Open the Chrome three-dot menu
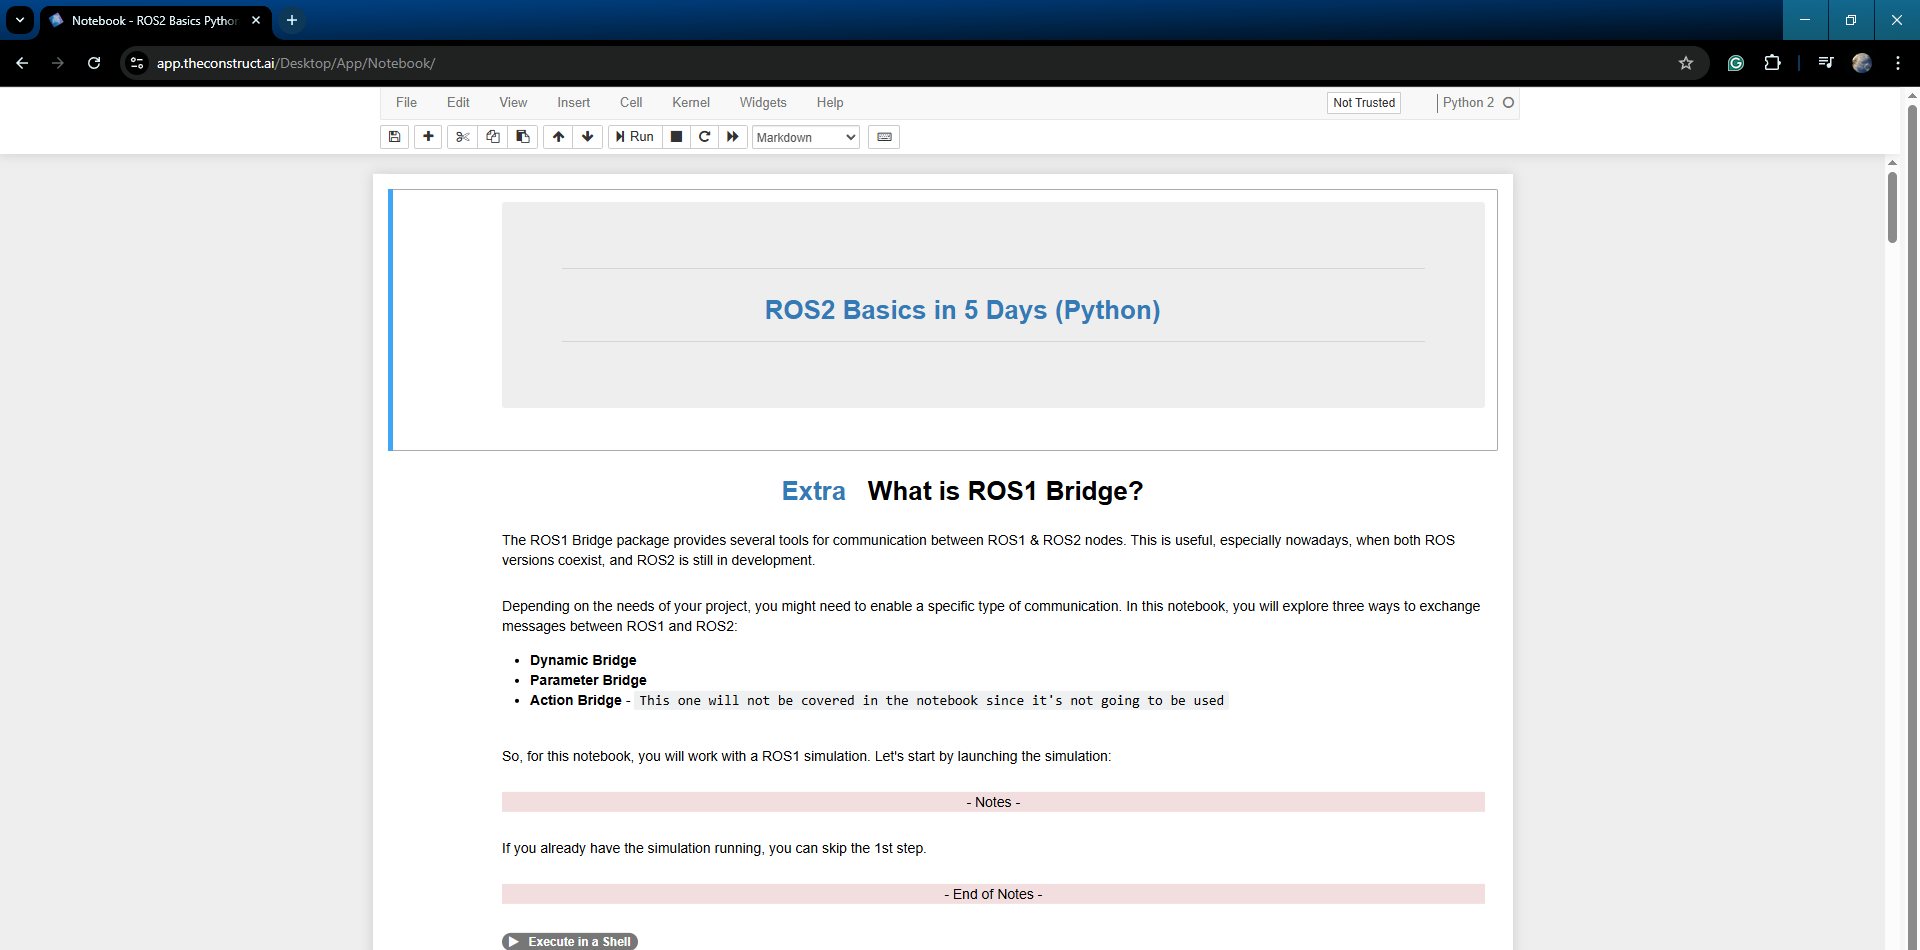 click(1898, 63)
